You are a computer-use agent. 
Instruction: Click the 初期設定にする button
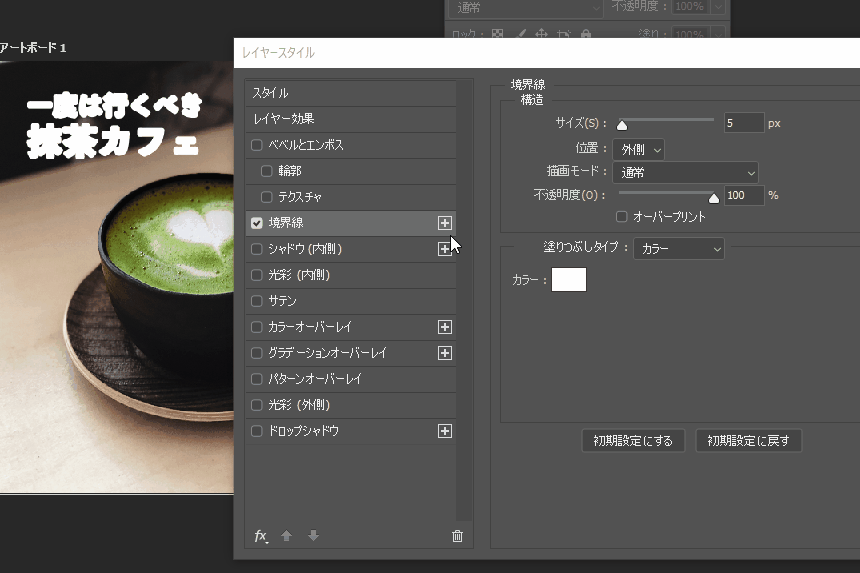click(x=633, y=441)
